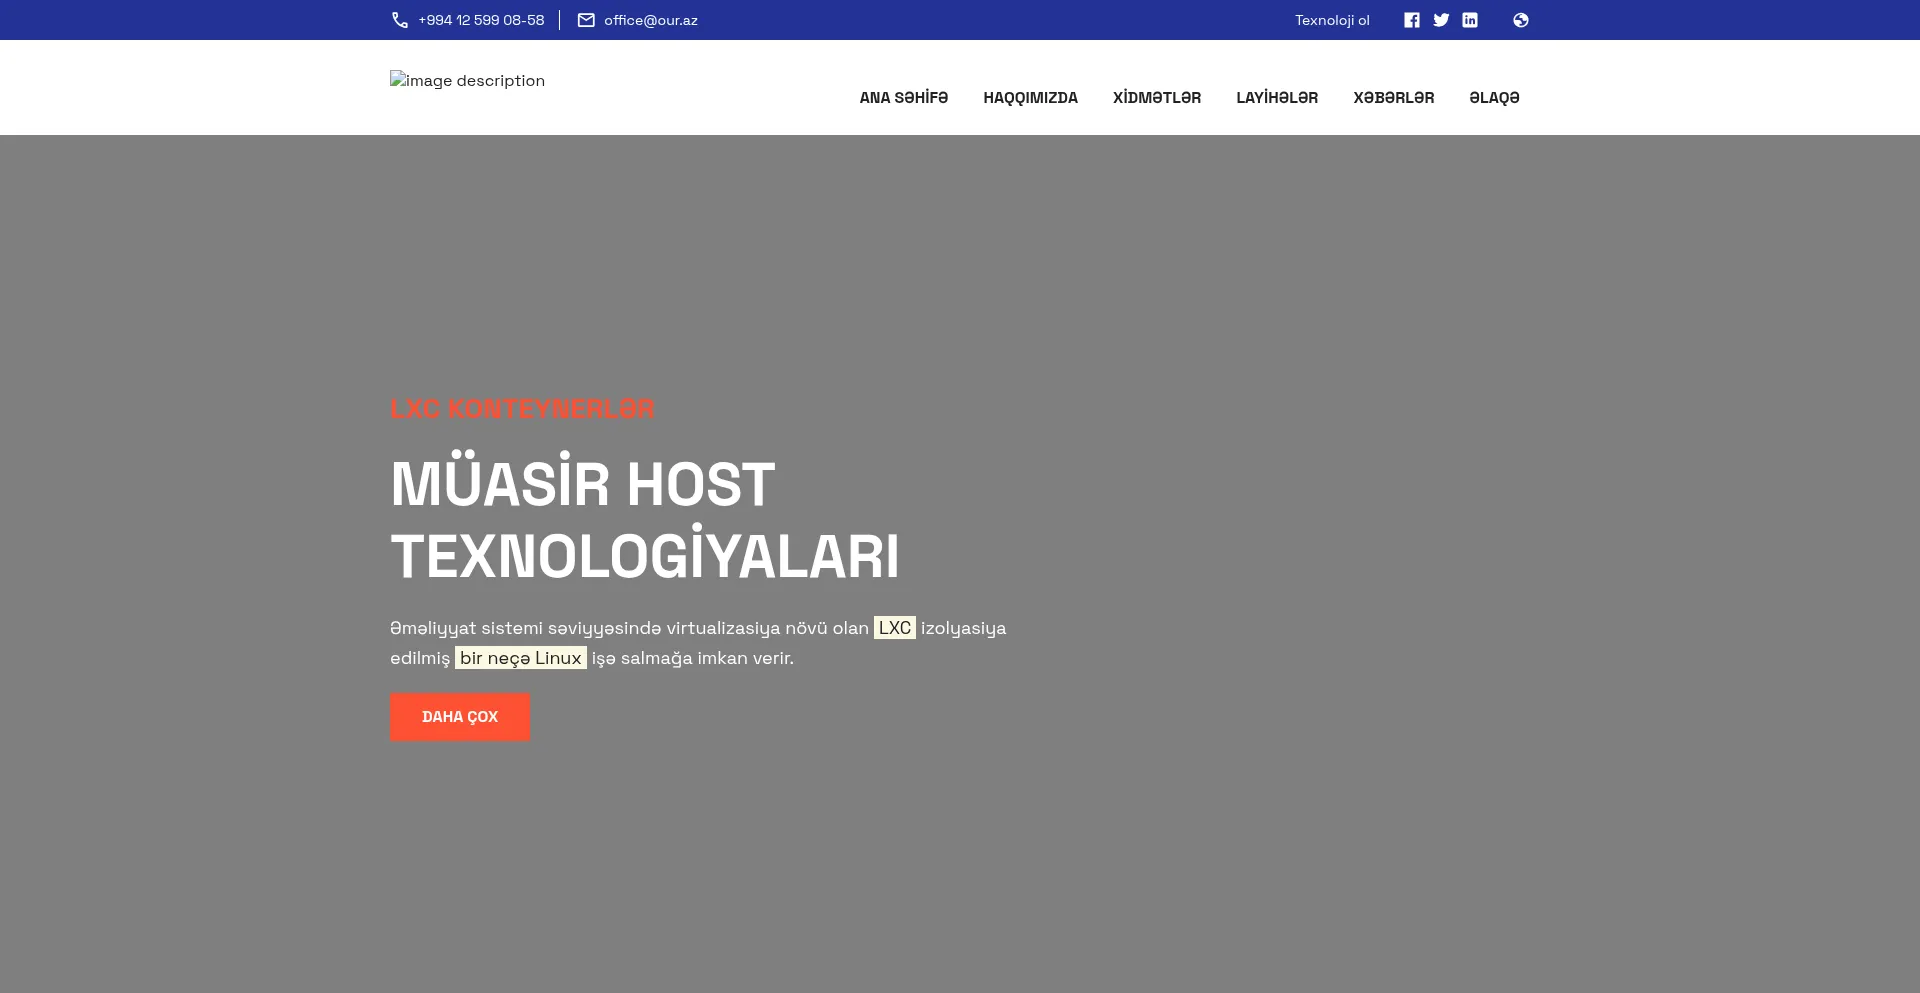Open the ƏLAQƏ contact menu item
The image size is (1920, 993).
pyautogui.click(x=1494, y=98)
